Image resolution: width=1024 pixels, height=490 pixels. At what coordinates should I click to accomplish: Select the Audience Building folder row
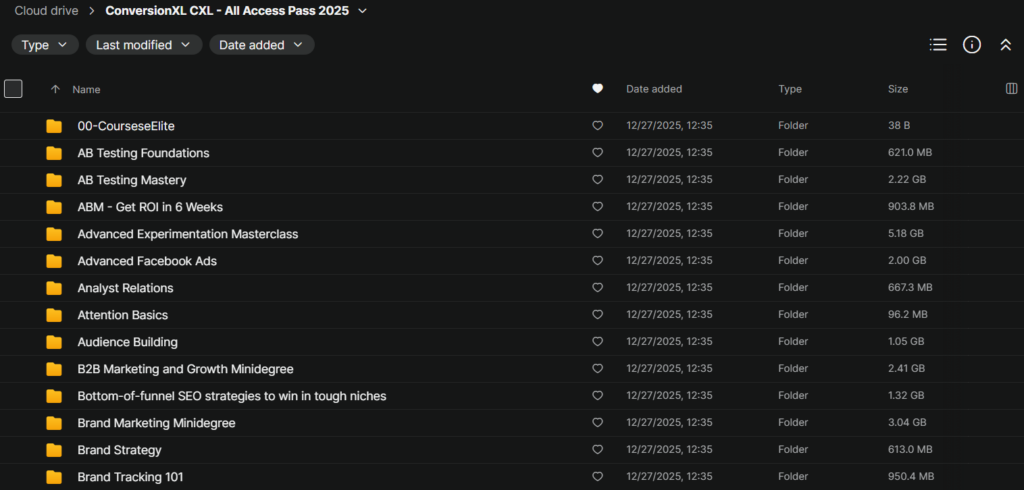pos(127,342)
